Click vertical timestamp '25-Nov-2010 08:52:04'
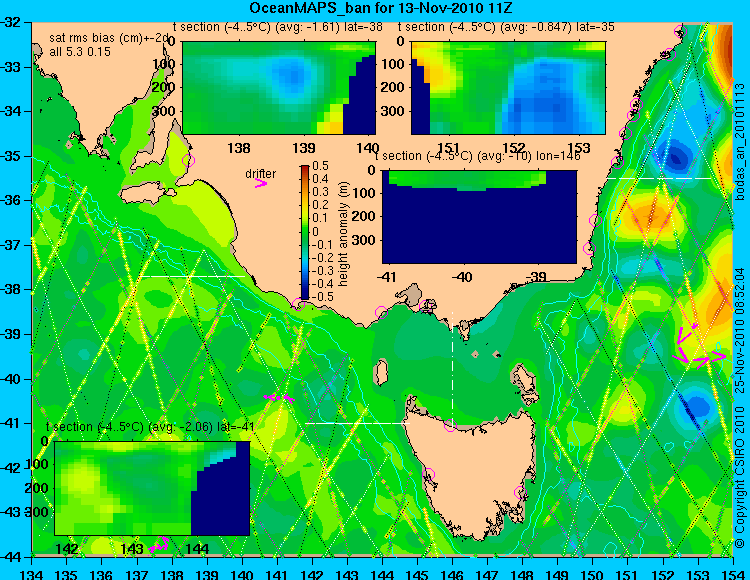The image size is (750, 580). [x=740, y=330]
